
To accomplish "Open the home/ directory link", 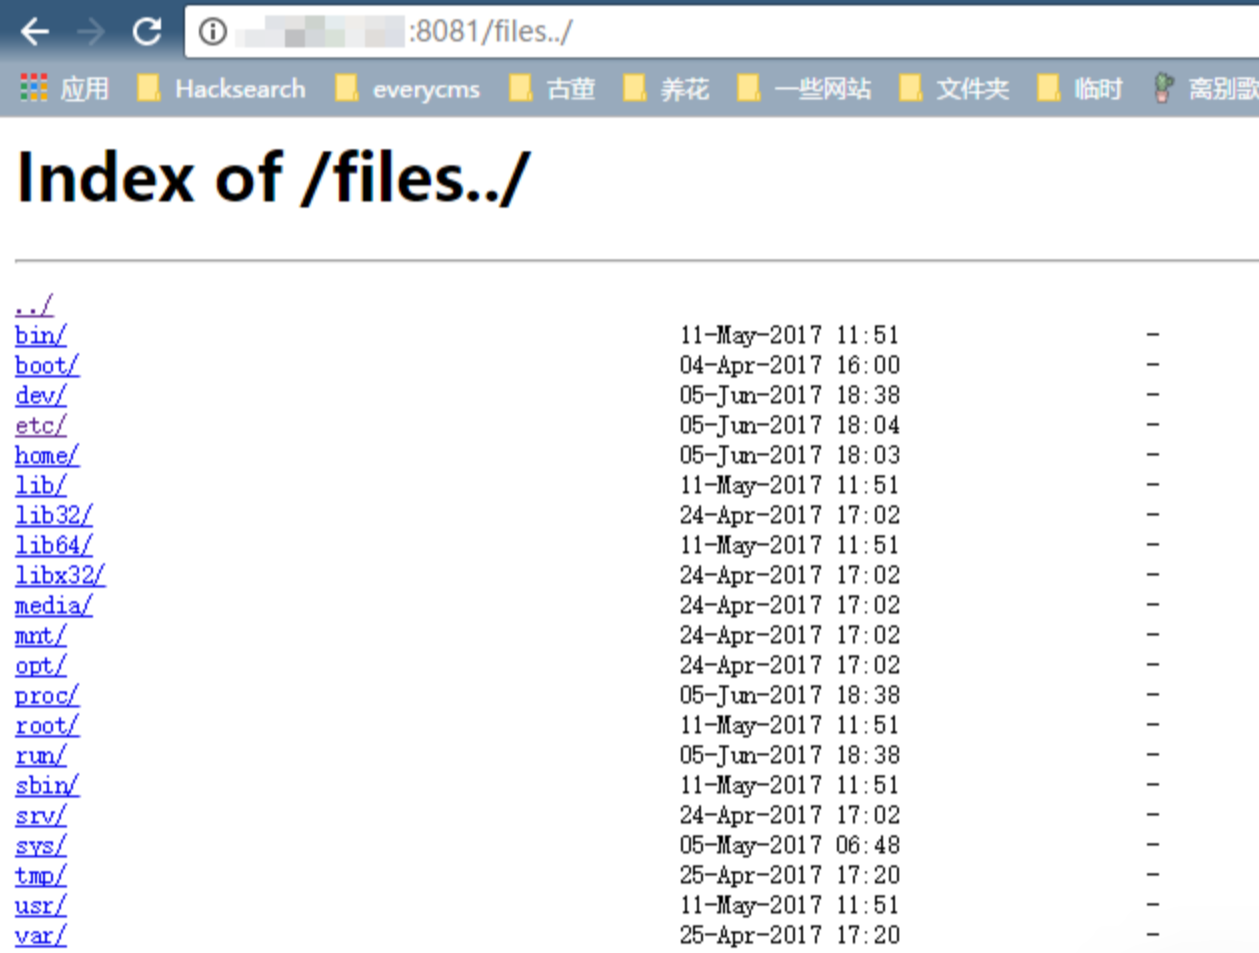I will click(47, 455).
